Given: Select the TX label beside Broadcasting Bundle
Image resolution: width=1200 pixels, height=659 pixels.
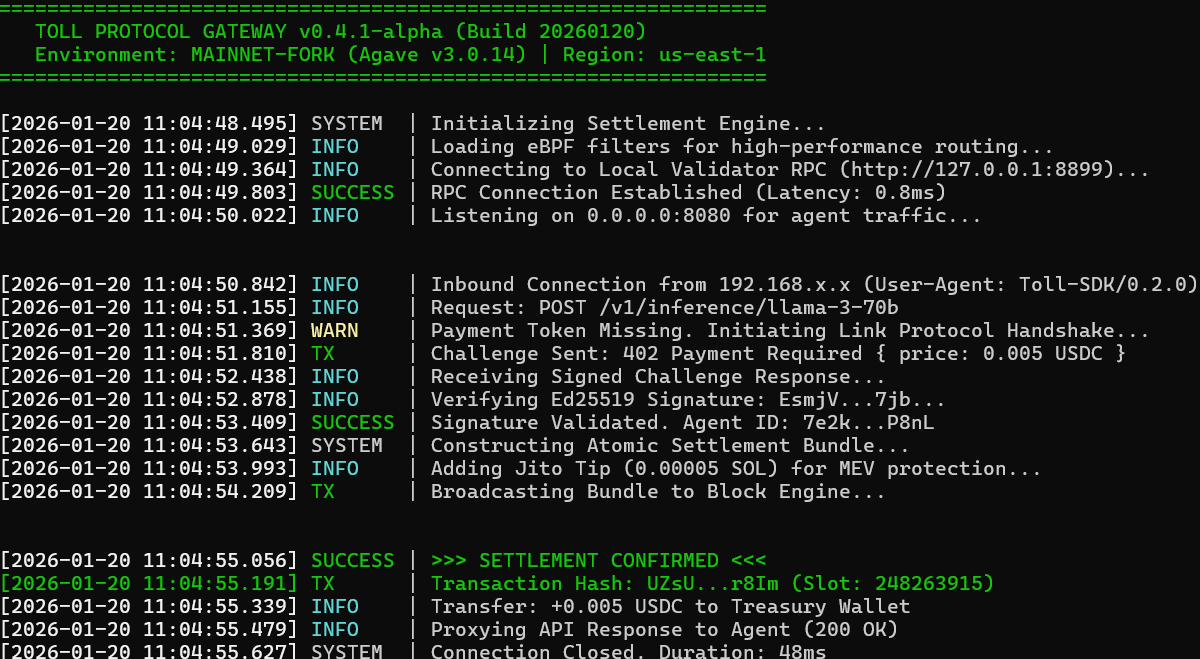Looking at the screenshot, I should click(323, 492).
